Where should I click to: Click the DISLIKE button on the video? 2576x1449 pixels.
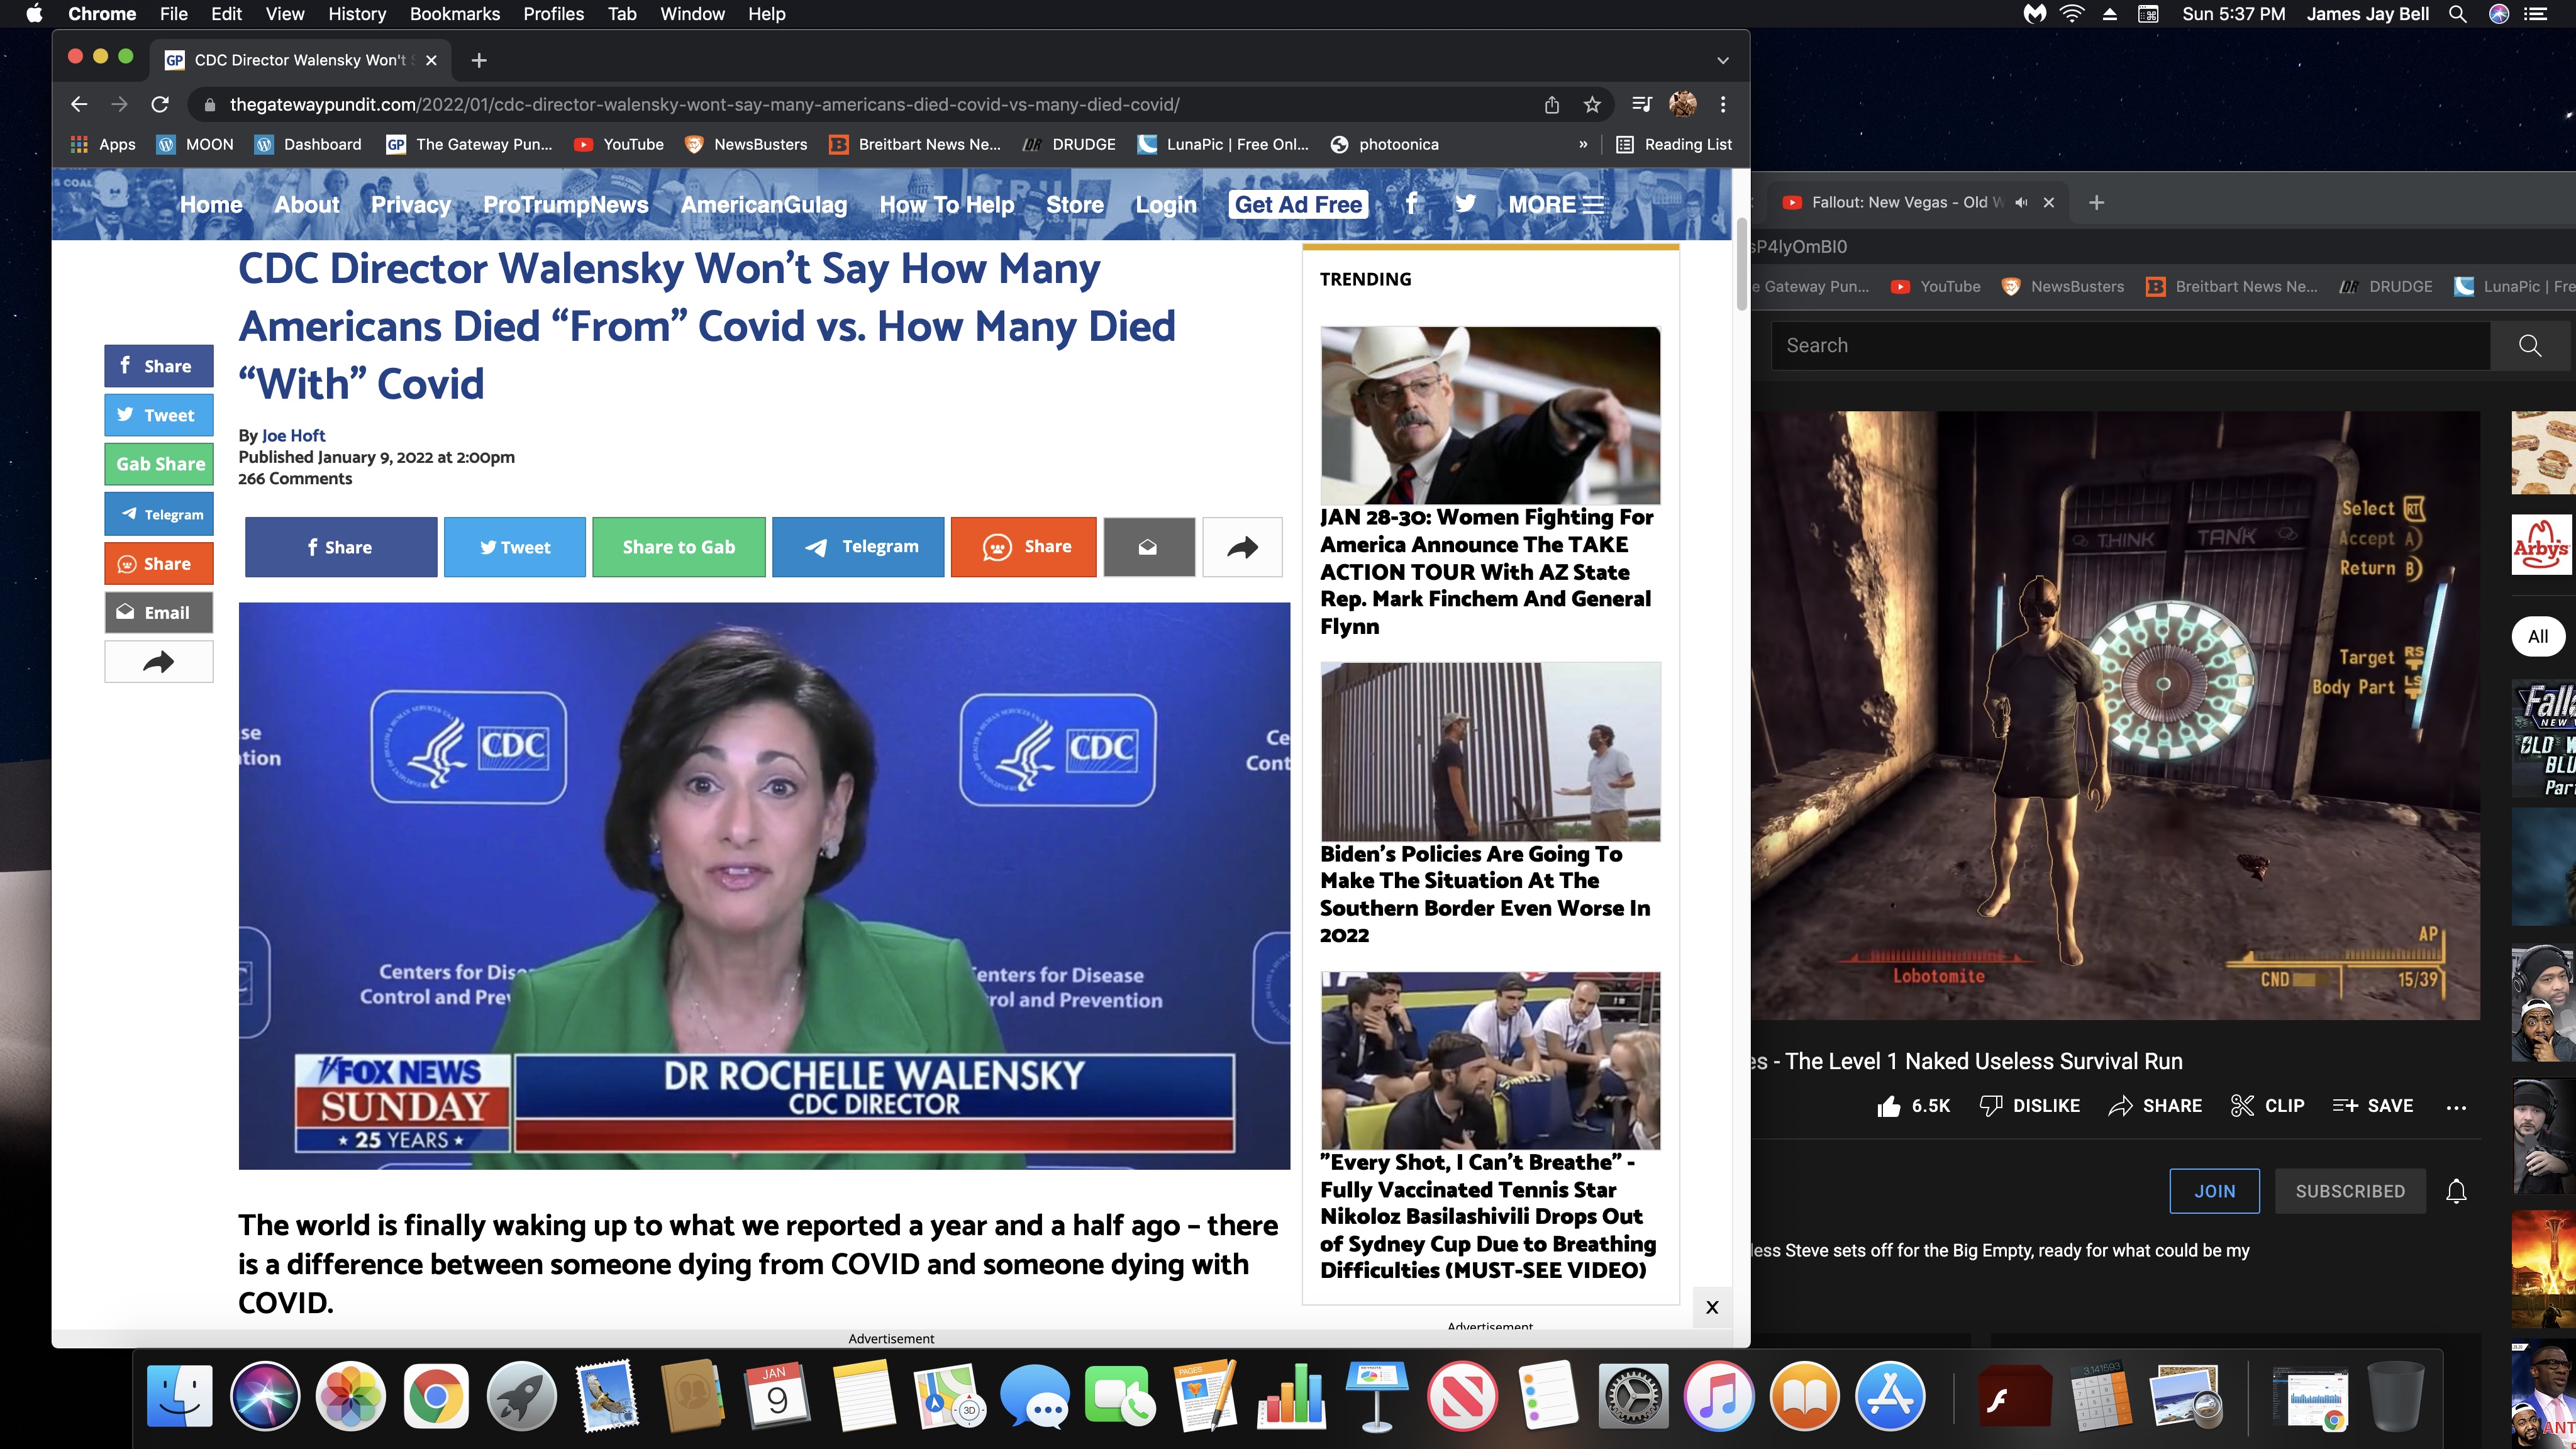pyautogui.click(x=2030, y=1105)
